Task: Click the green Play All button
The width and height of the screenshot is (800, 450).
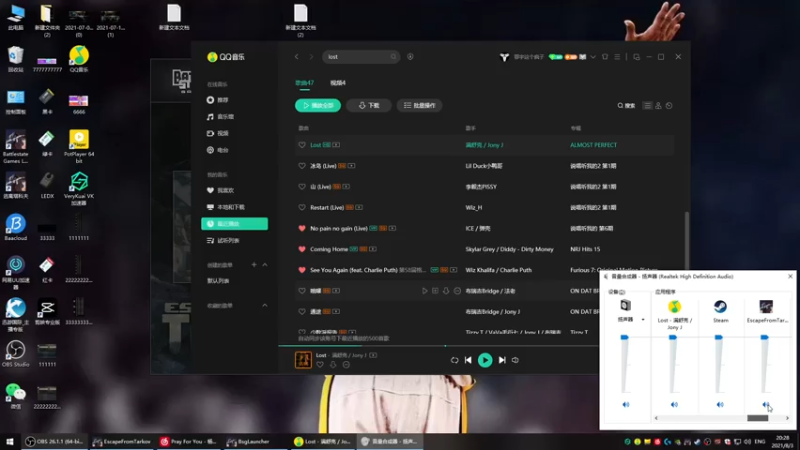Action: (318, 105)
